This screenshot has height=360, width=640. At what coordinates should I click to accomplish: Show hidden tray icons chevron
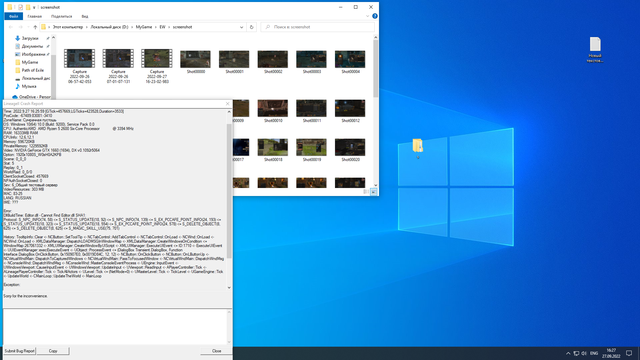pos(568,353)
